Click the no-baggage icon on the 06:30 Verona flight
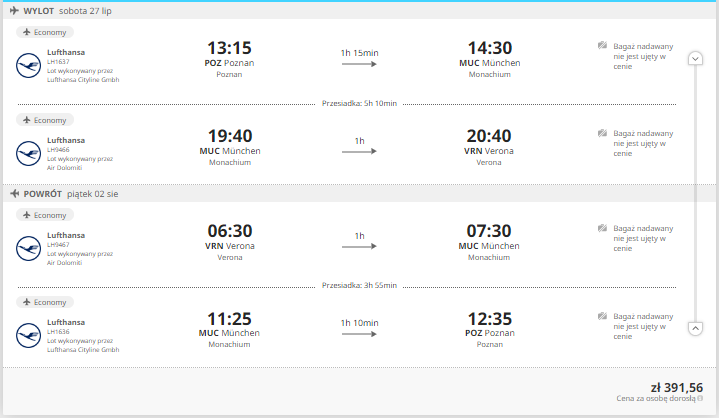 click(603, 228)
